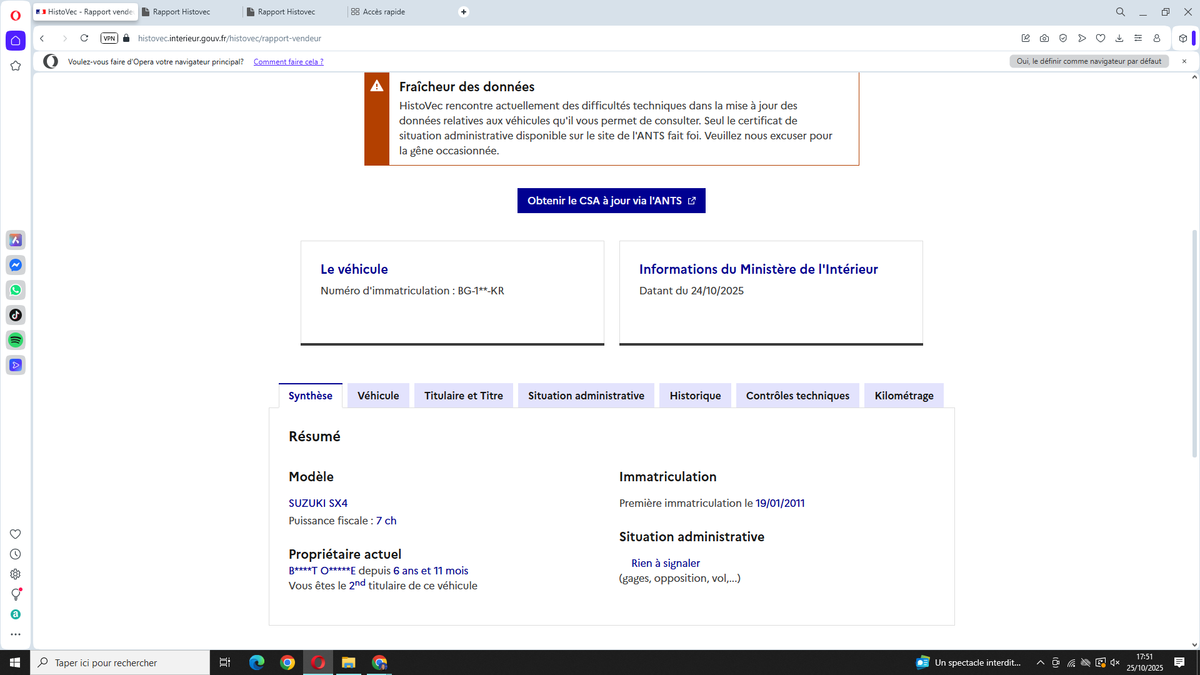Open the 'Titulaire et Titre' tab
Viewport: 1200px width, 675px height.
click(x=464, y=396)
